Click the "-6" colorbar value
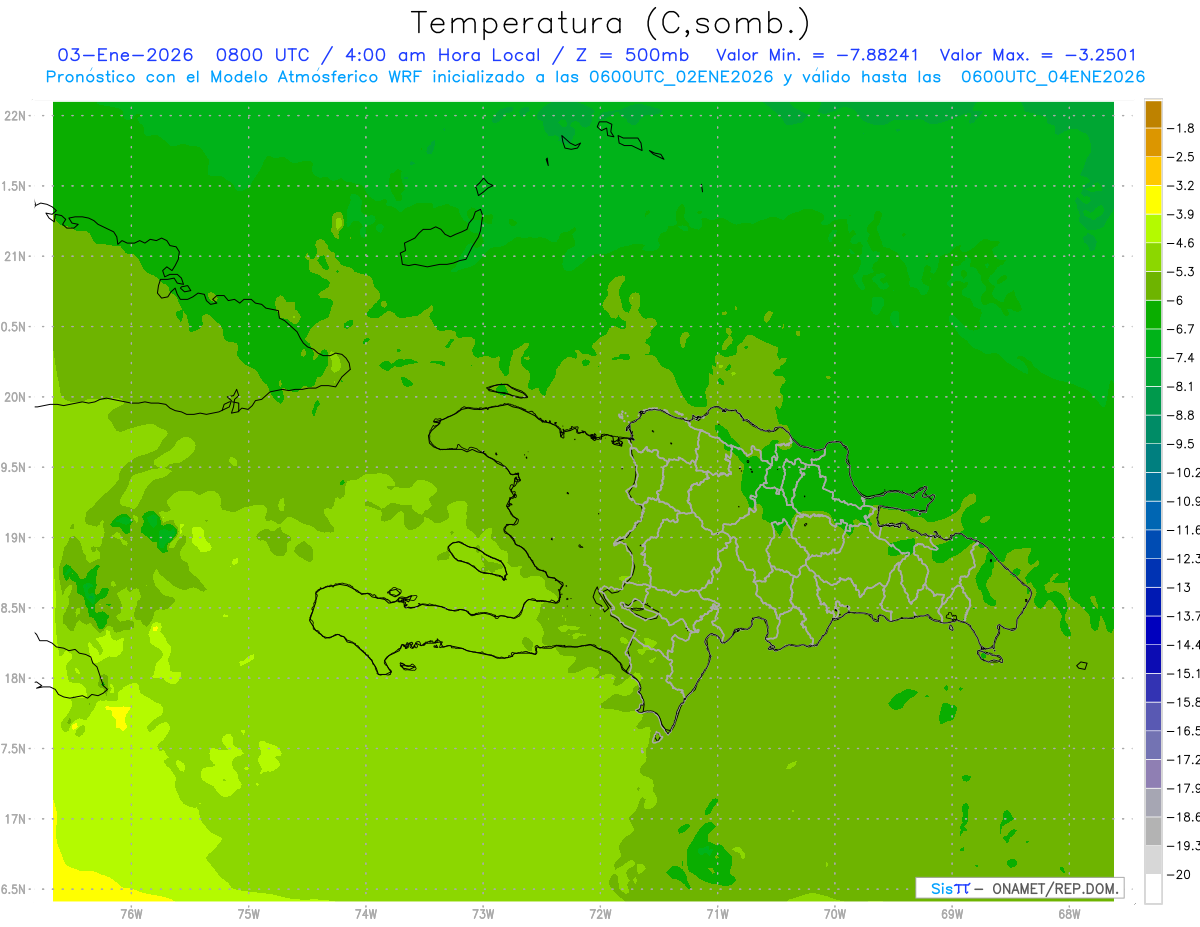Image resolution: width=1200 pixels, height=927 pixels. [1178, 301]
